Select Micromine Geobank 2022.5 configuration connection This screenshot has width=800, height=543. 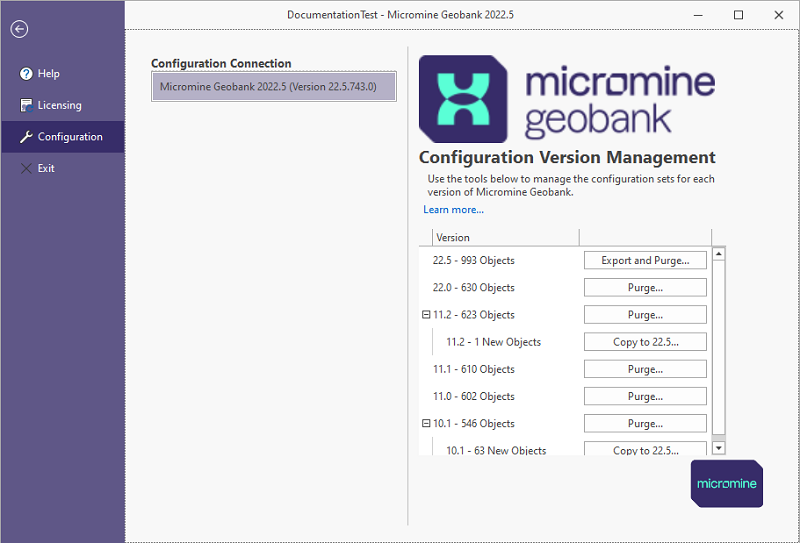pos(273,87)
